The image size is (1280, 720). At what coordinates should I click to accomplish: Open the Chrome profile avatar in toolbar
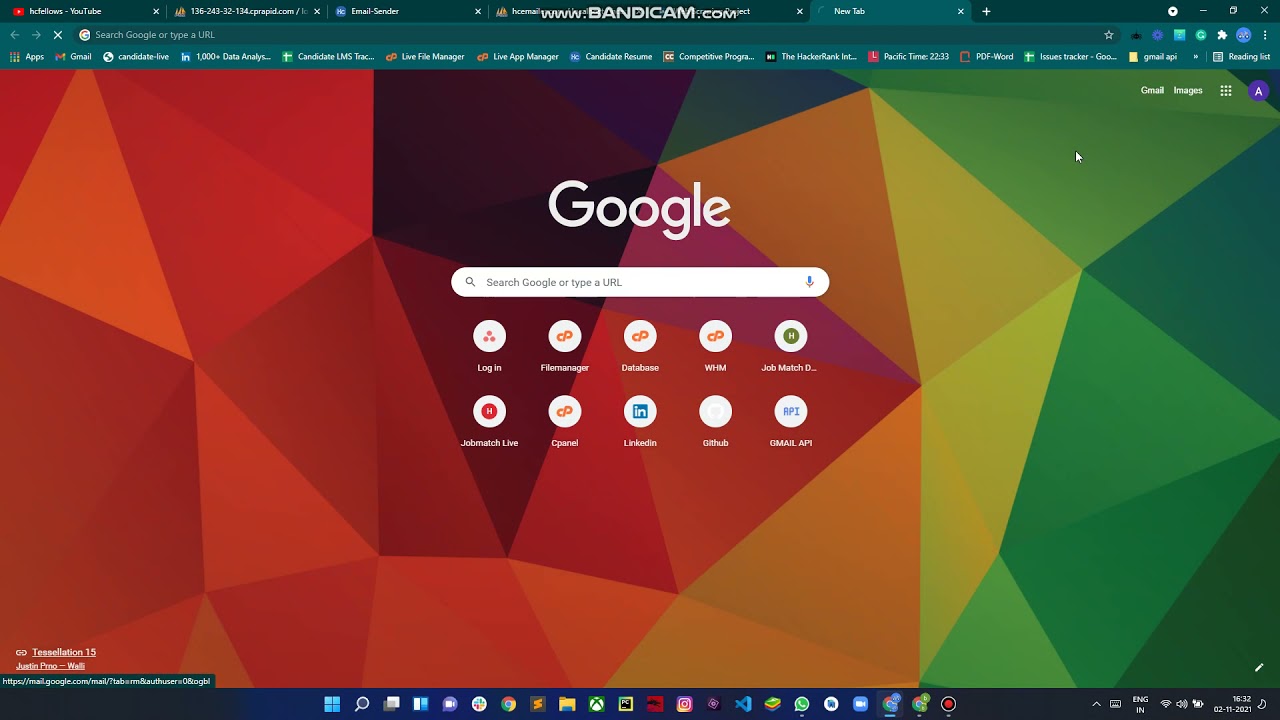coord(1243,35)
